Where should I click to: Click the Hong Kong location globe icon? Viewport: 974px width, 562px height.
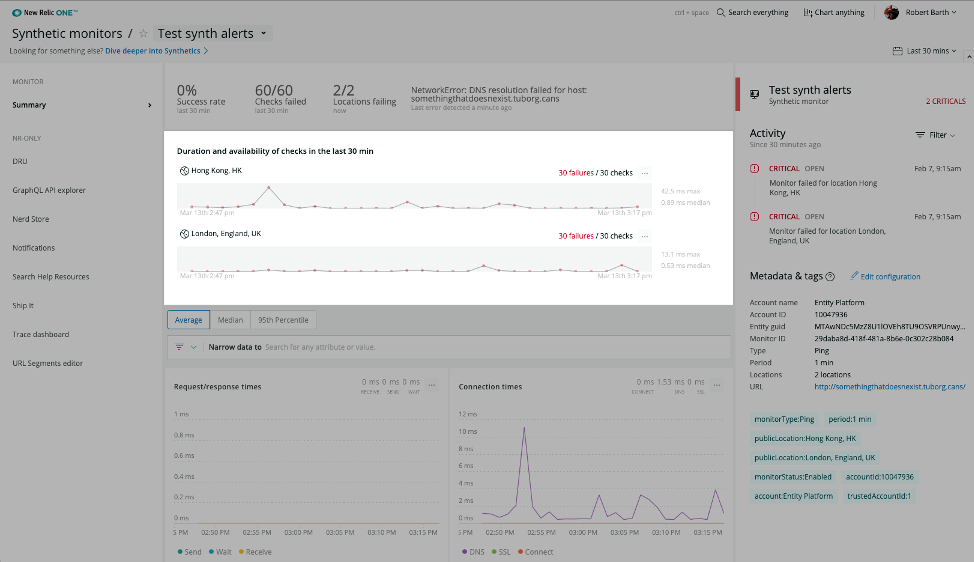pyautogui.click(x=184, y=171)
